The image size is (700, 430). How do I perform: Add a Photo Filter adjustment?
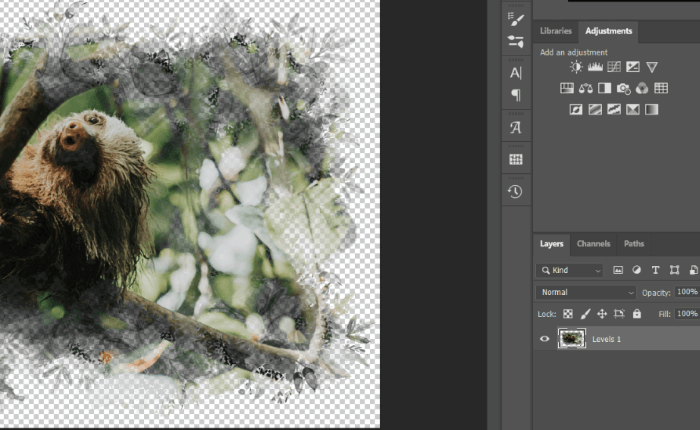point(623,88)
